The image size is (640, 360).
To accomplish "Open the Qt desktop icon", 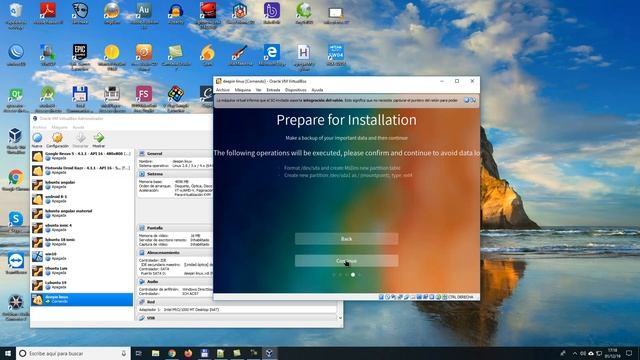I will point(16,99).
